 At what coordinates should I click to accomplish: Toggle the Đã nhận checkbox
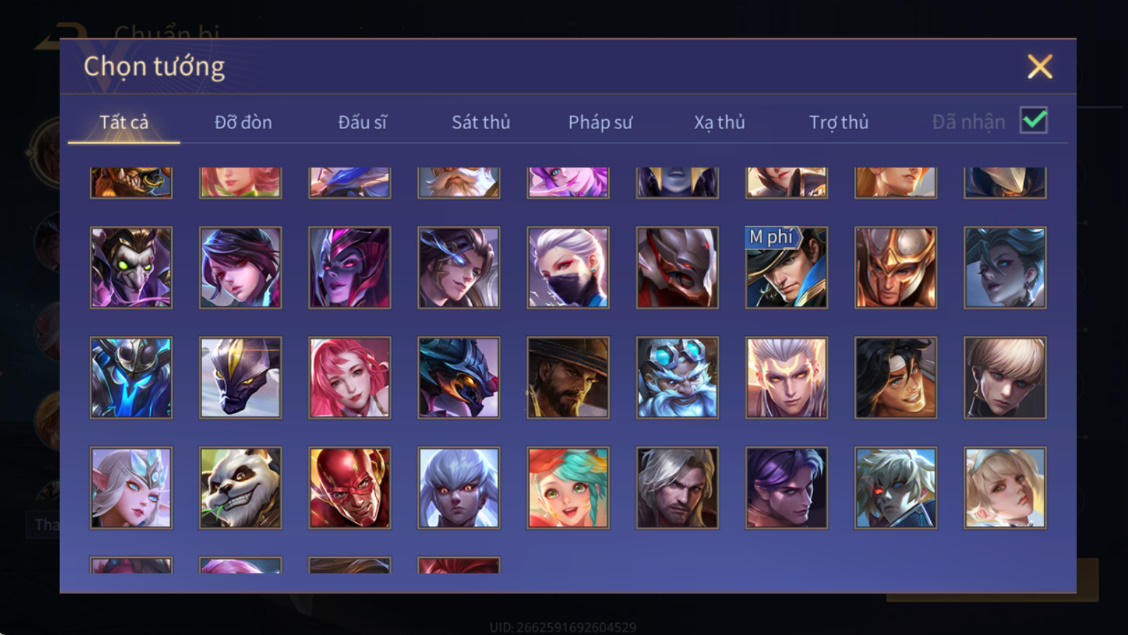click(1034, 120)
